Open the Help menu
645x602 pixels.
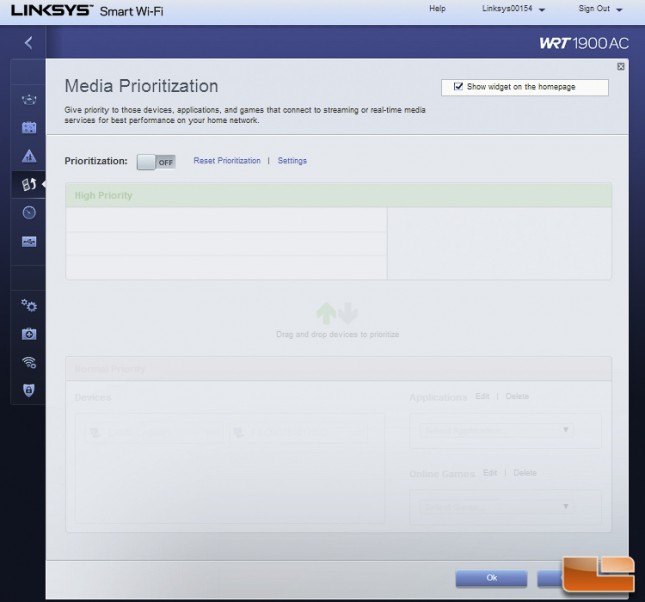[437, 9]
